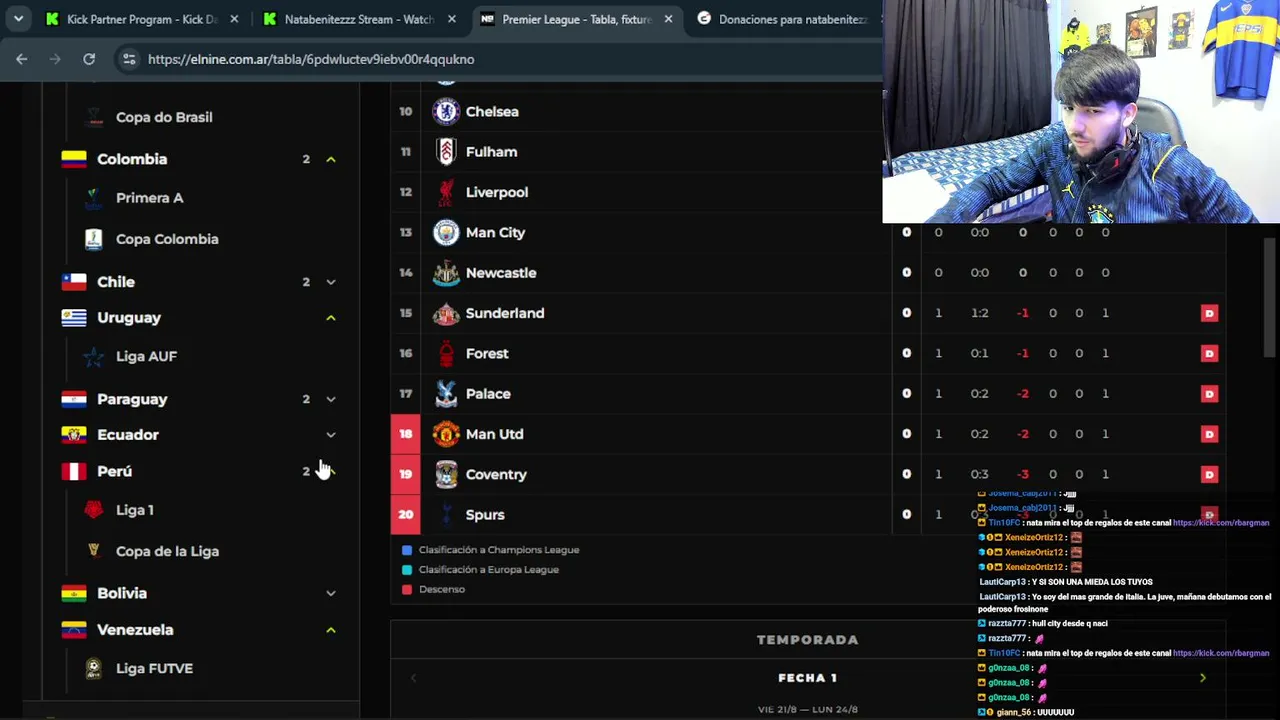Open the Primera A league icon
The width and height of the screenshot is (1280, 720).
[x=93, y=198]
